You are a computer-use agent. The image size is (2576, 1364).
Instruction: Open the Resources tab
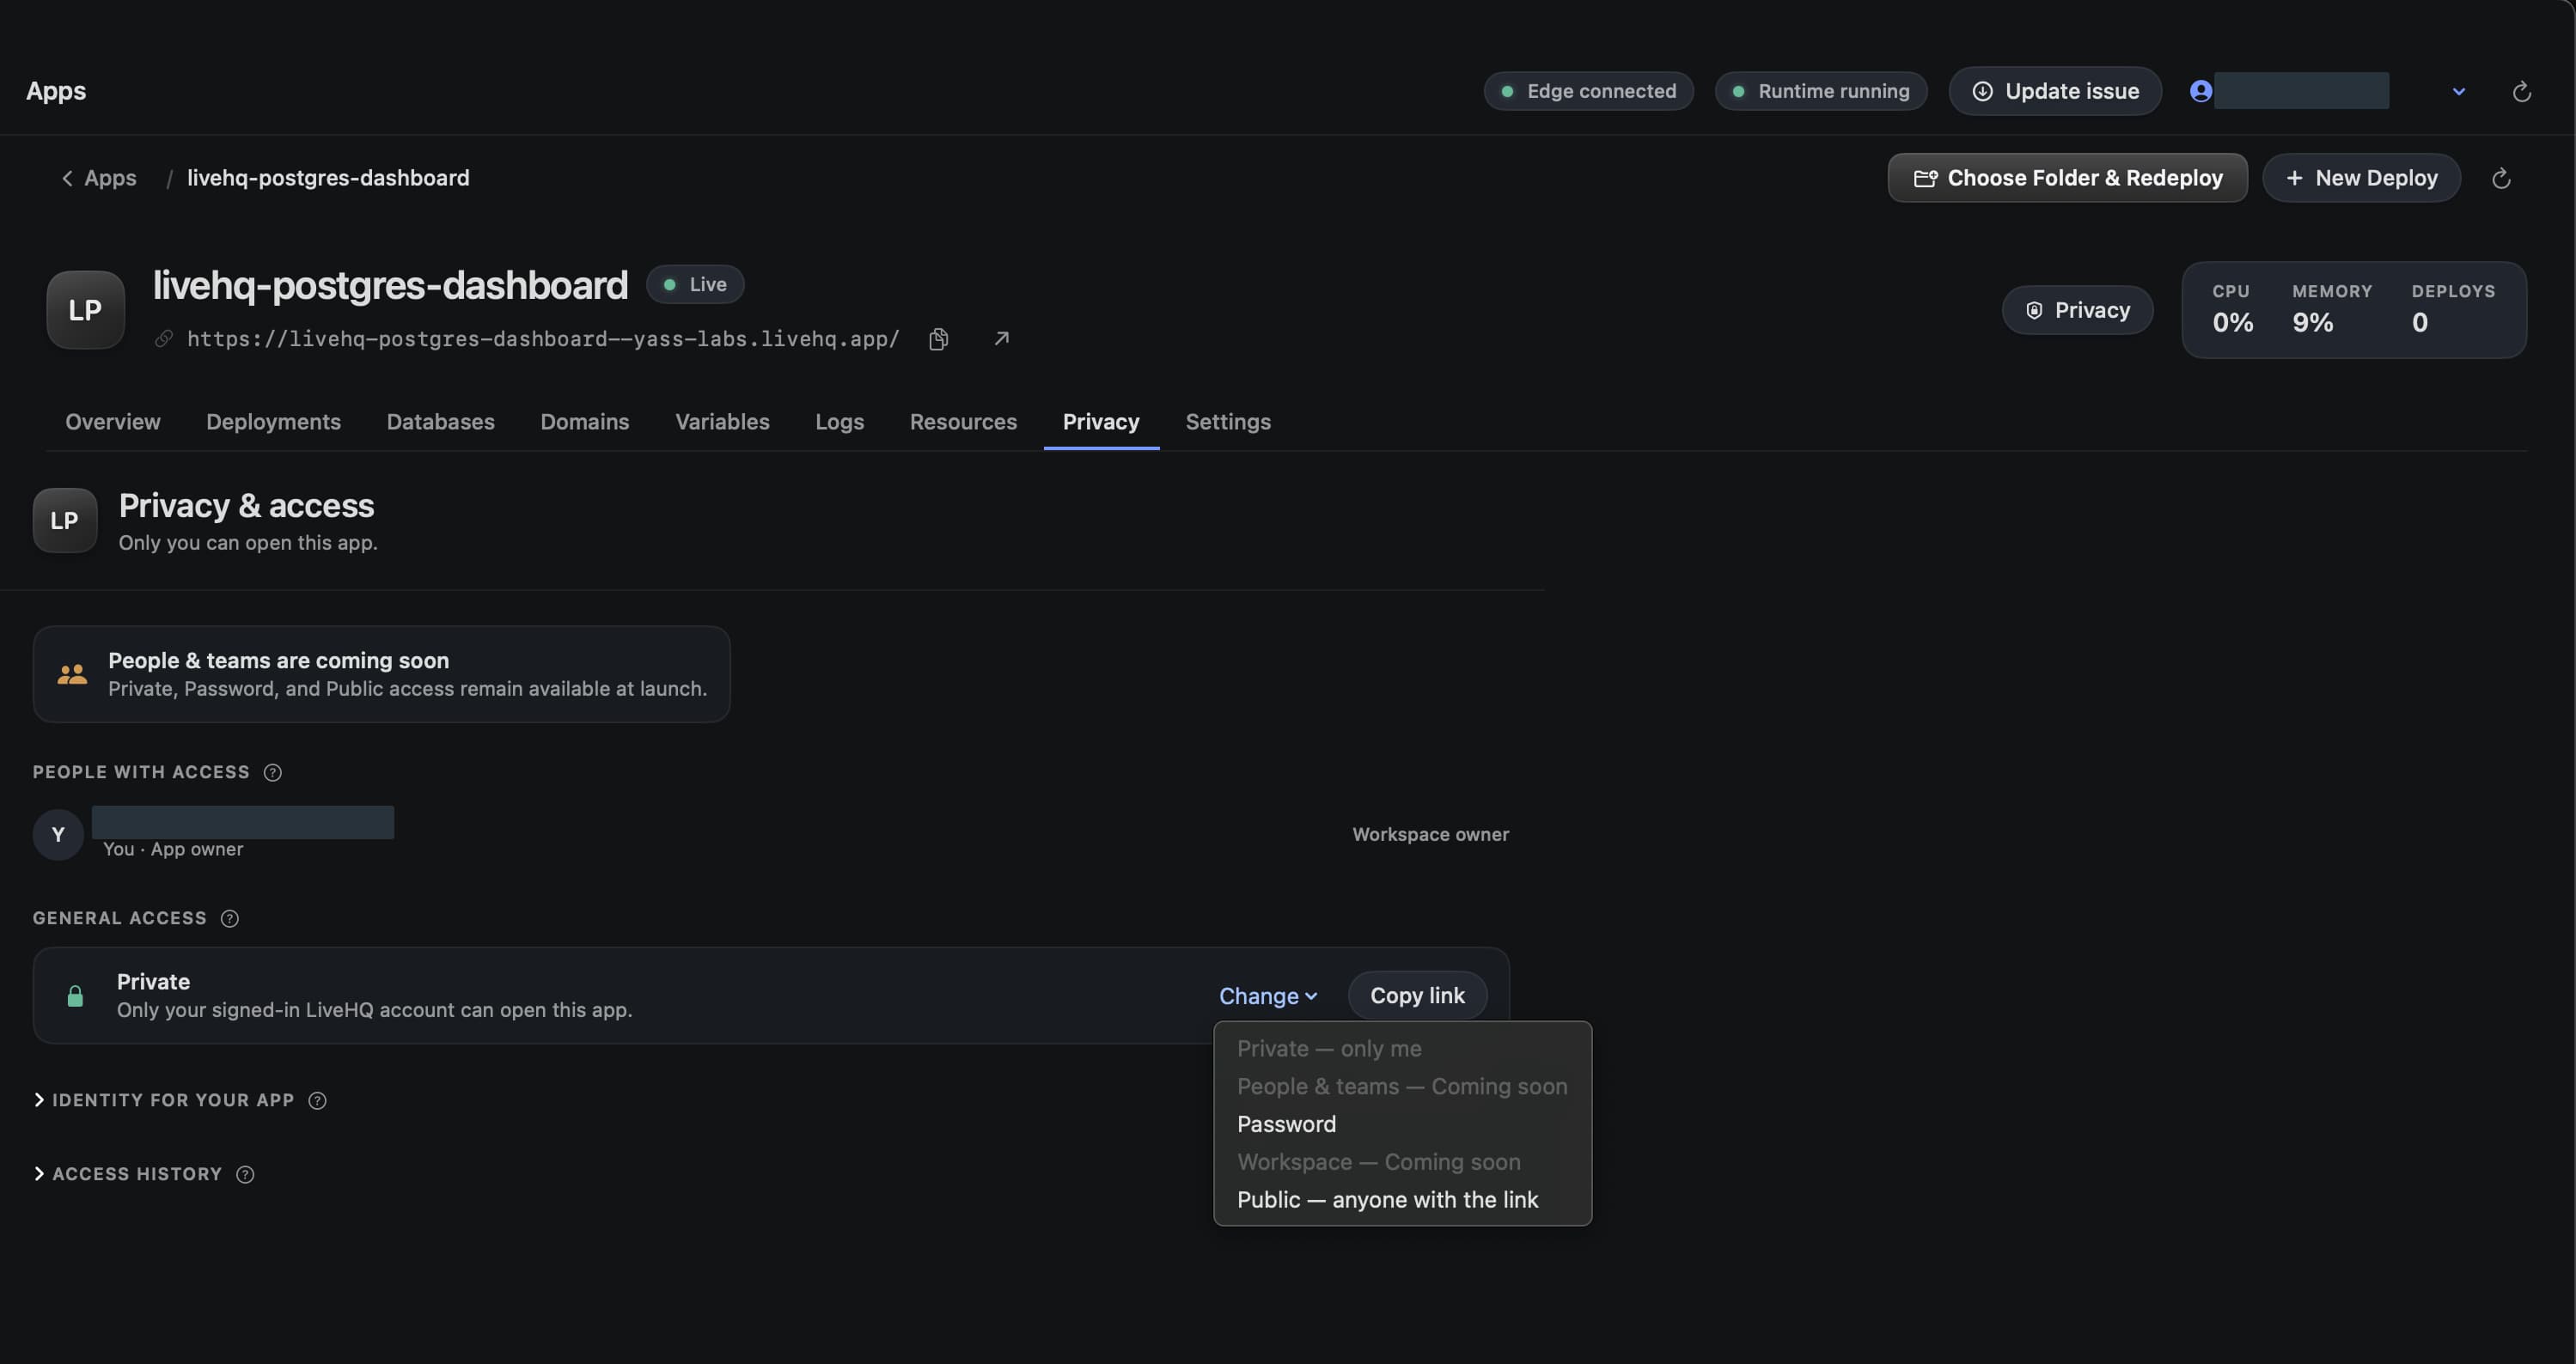pos(963,422)
